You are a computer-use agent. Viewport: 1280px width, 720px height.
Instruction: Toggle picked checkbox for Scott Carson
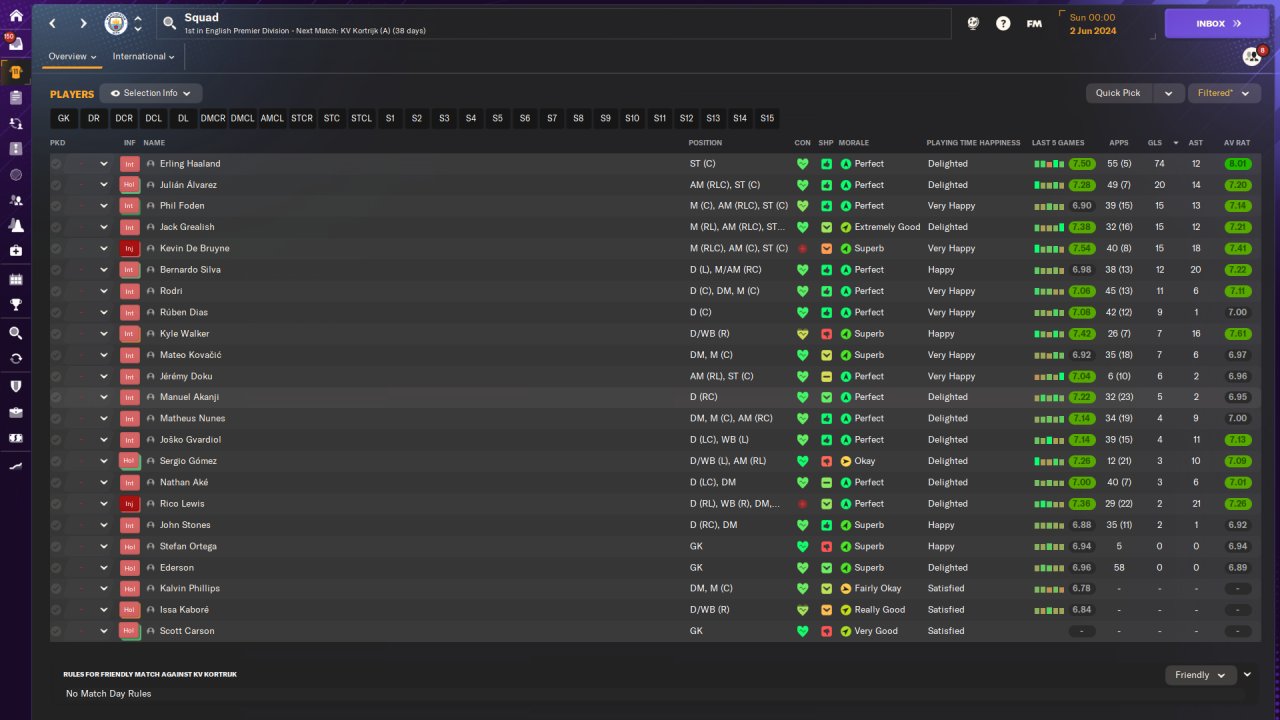click(x=56, y=631)
